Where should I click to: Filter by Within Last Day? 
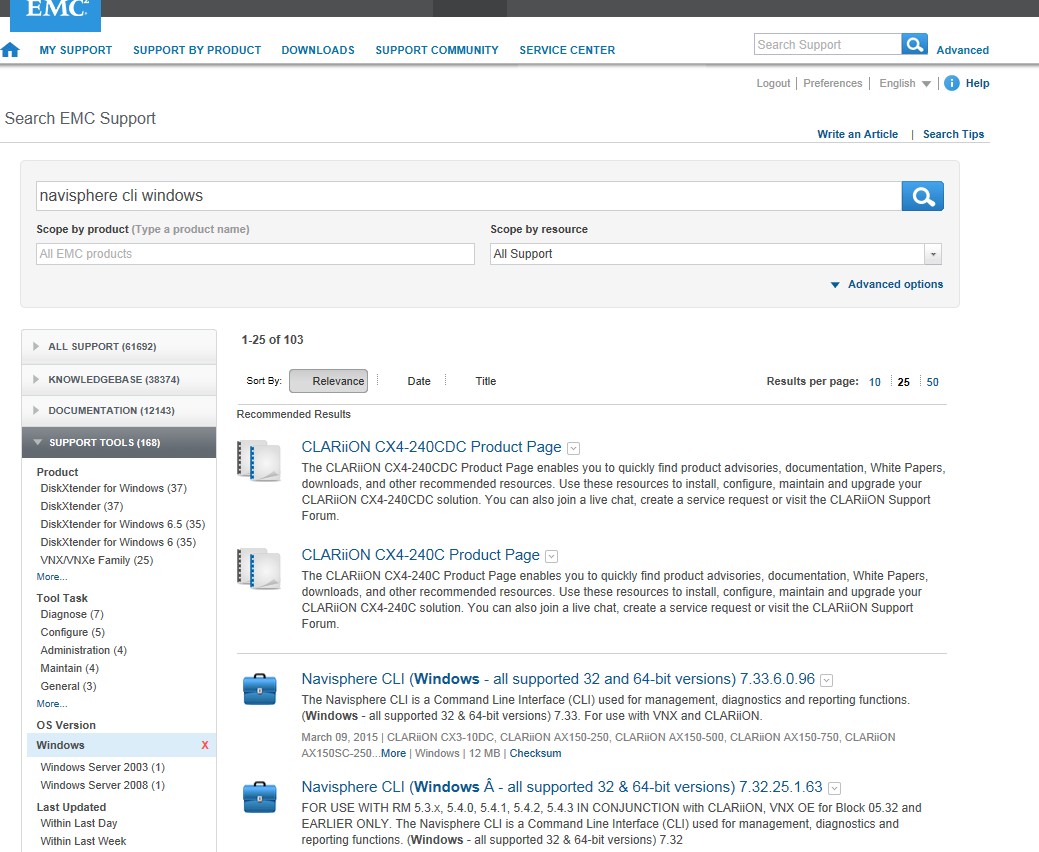tap(79, 824)
